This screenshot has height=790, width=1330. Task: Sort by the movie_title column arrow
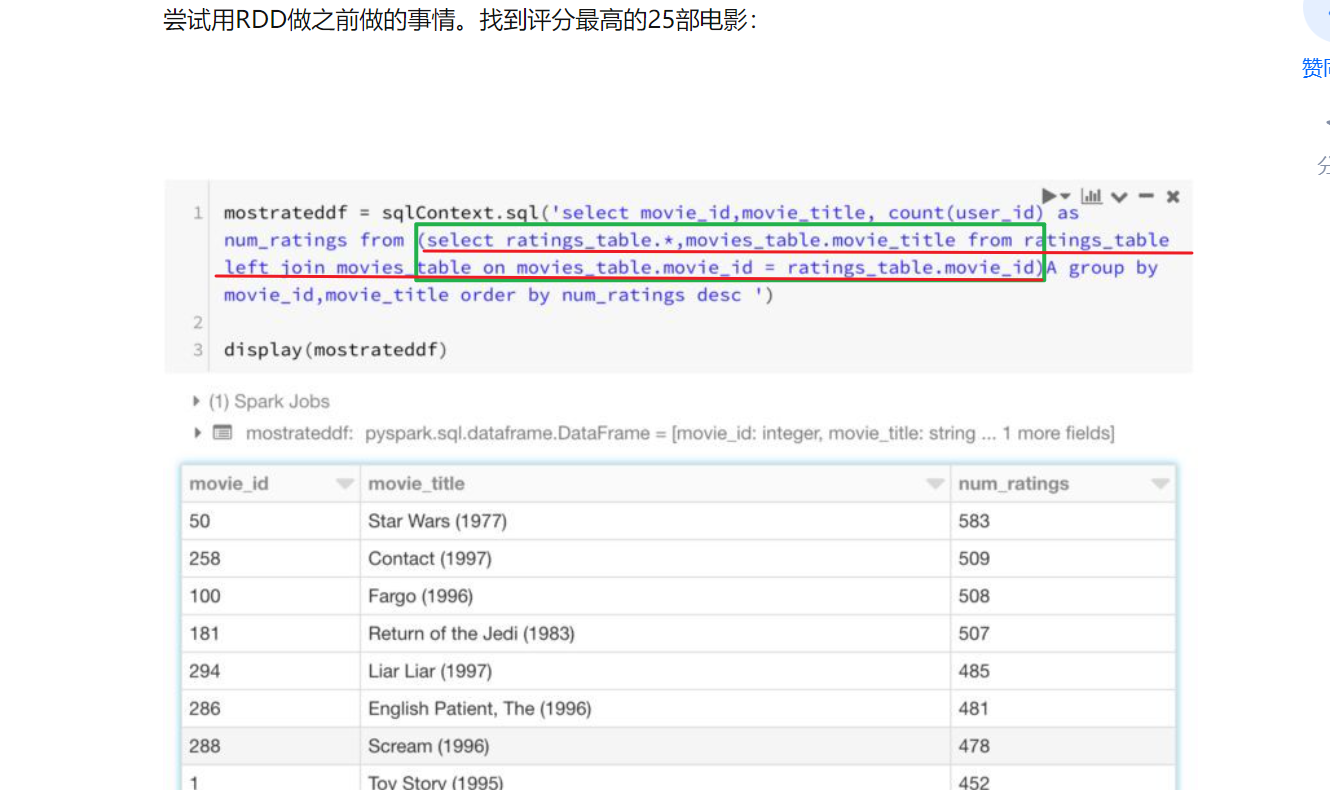click(935, 484)
